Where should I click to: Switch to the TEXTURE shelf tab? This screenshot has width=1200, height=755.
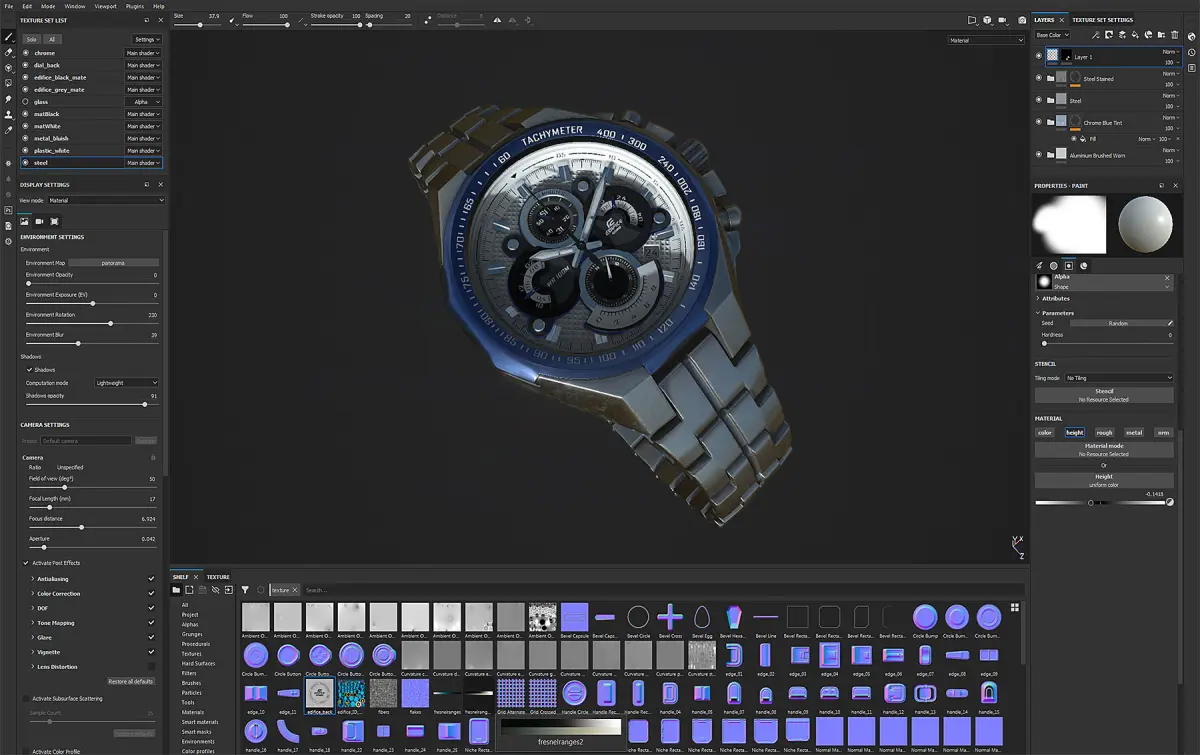click(218, 577)
